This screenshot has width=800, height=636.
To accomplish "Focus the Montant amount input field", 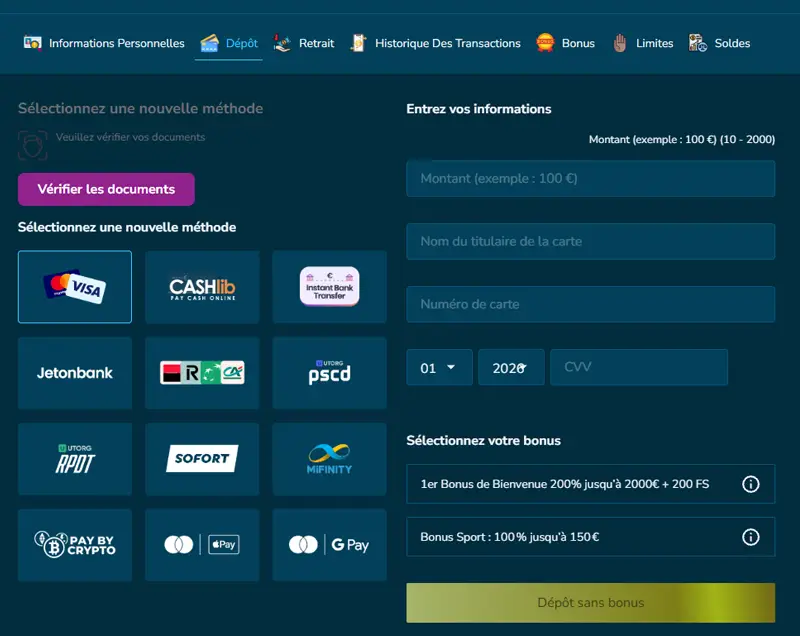I will pos(590,179).
